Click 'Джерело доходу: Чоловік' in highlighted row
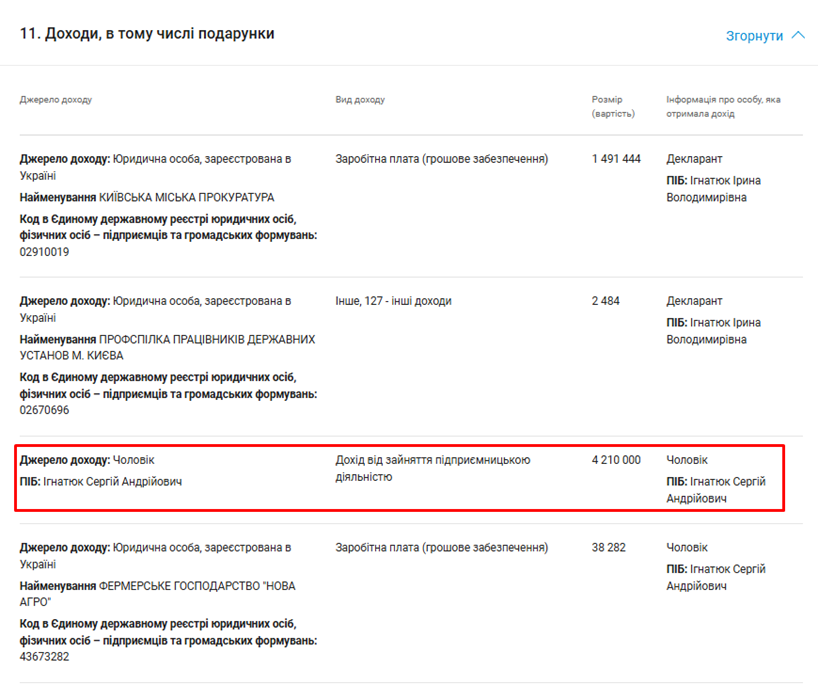Screen dimensions: 818x685 coord(87,460)
